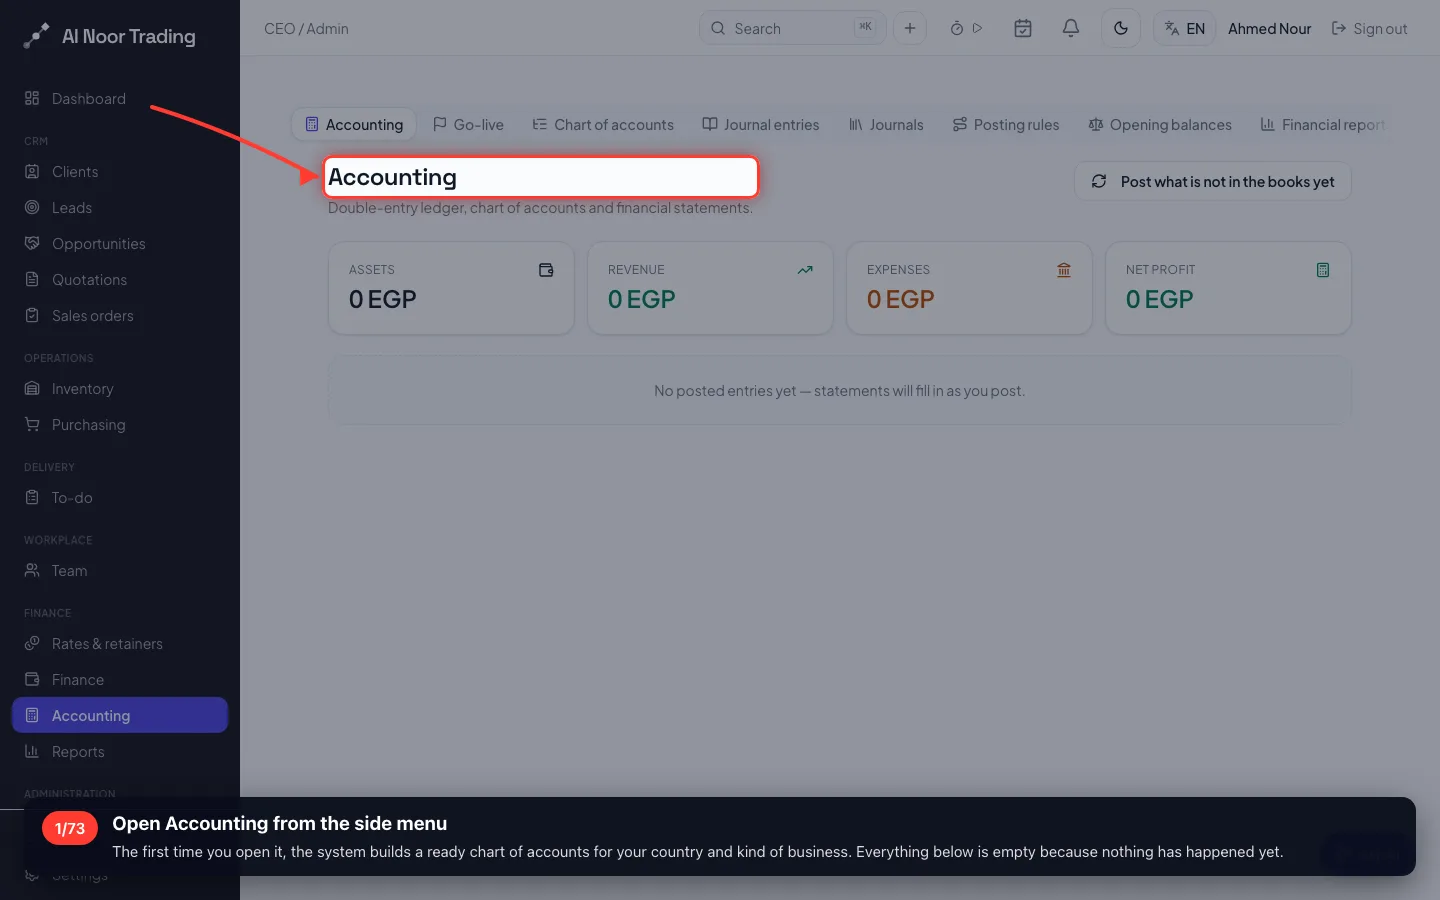Open Inventory under Operations
The height and width of the screenshot is (900, 1440).
point(120,388)
